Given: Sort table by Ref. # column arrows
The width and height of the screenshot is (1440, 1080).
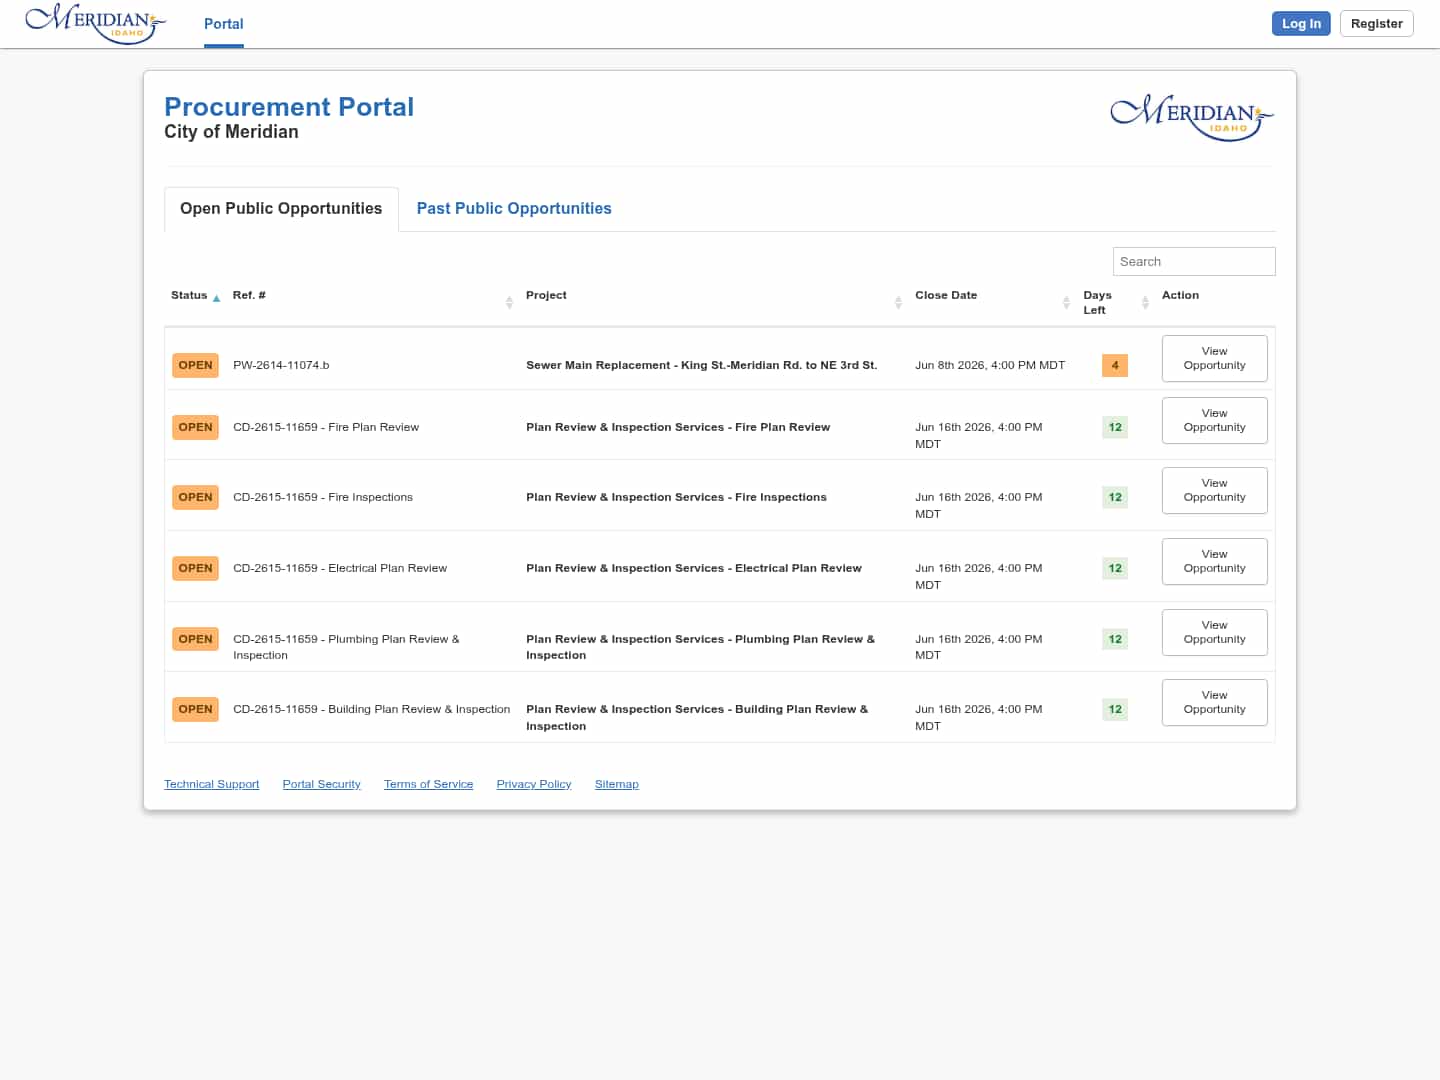Looking at the screenshot, I should point(509,302).
